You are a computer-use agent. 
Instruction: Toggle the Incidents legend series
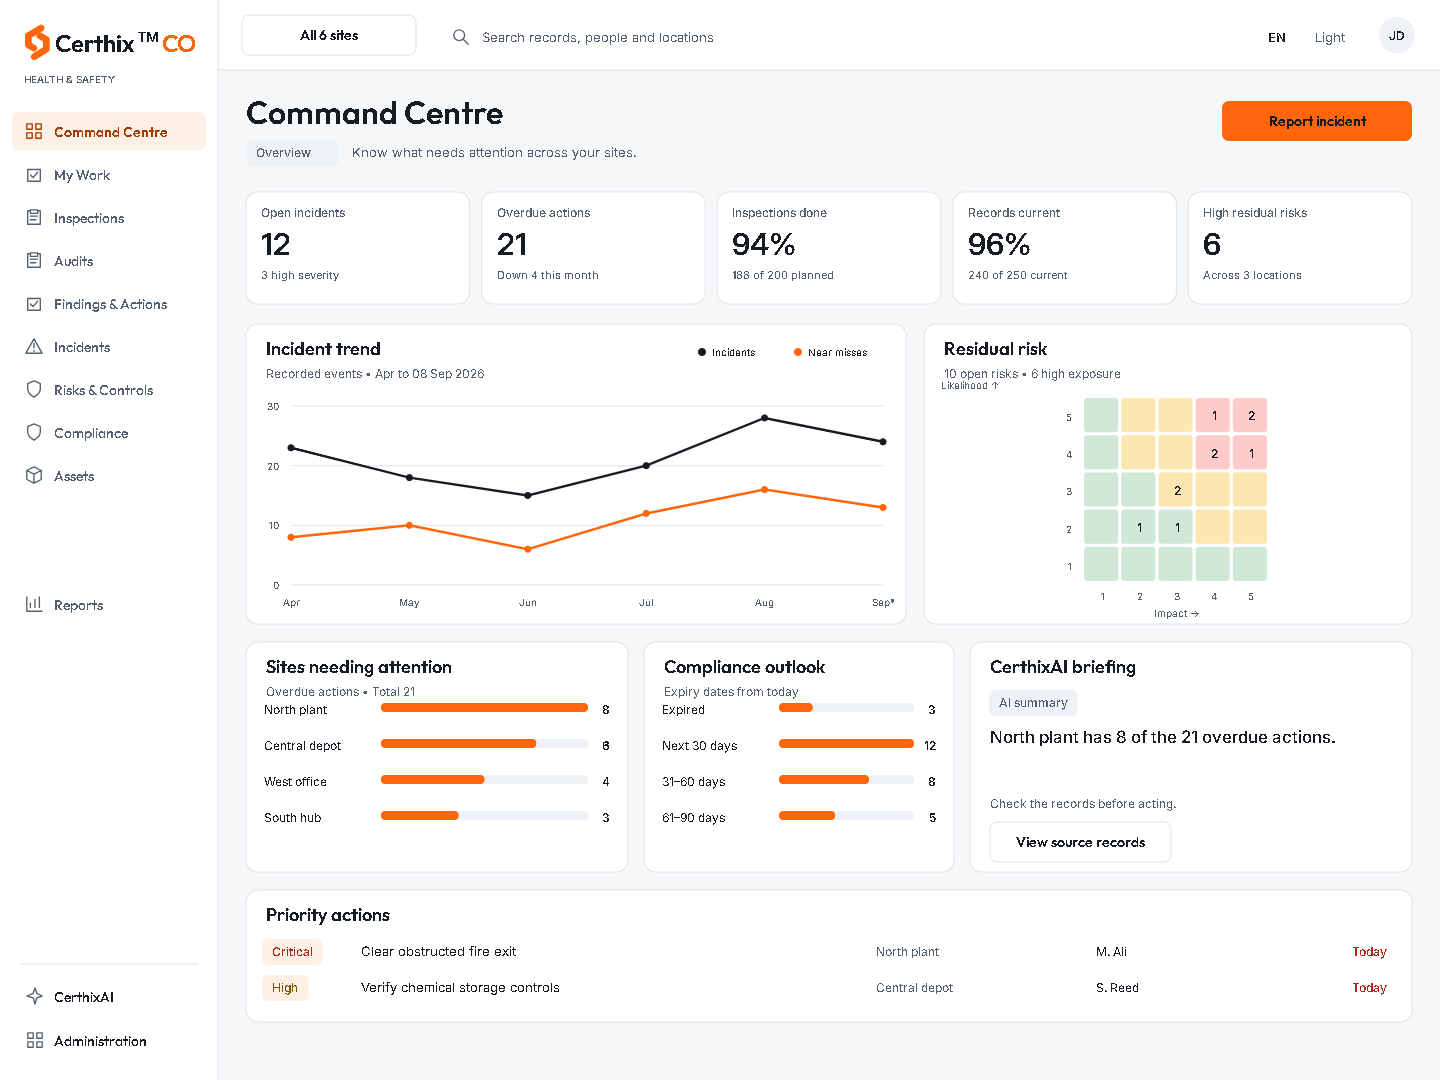[726, 352]
